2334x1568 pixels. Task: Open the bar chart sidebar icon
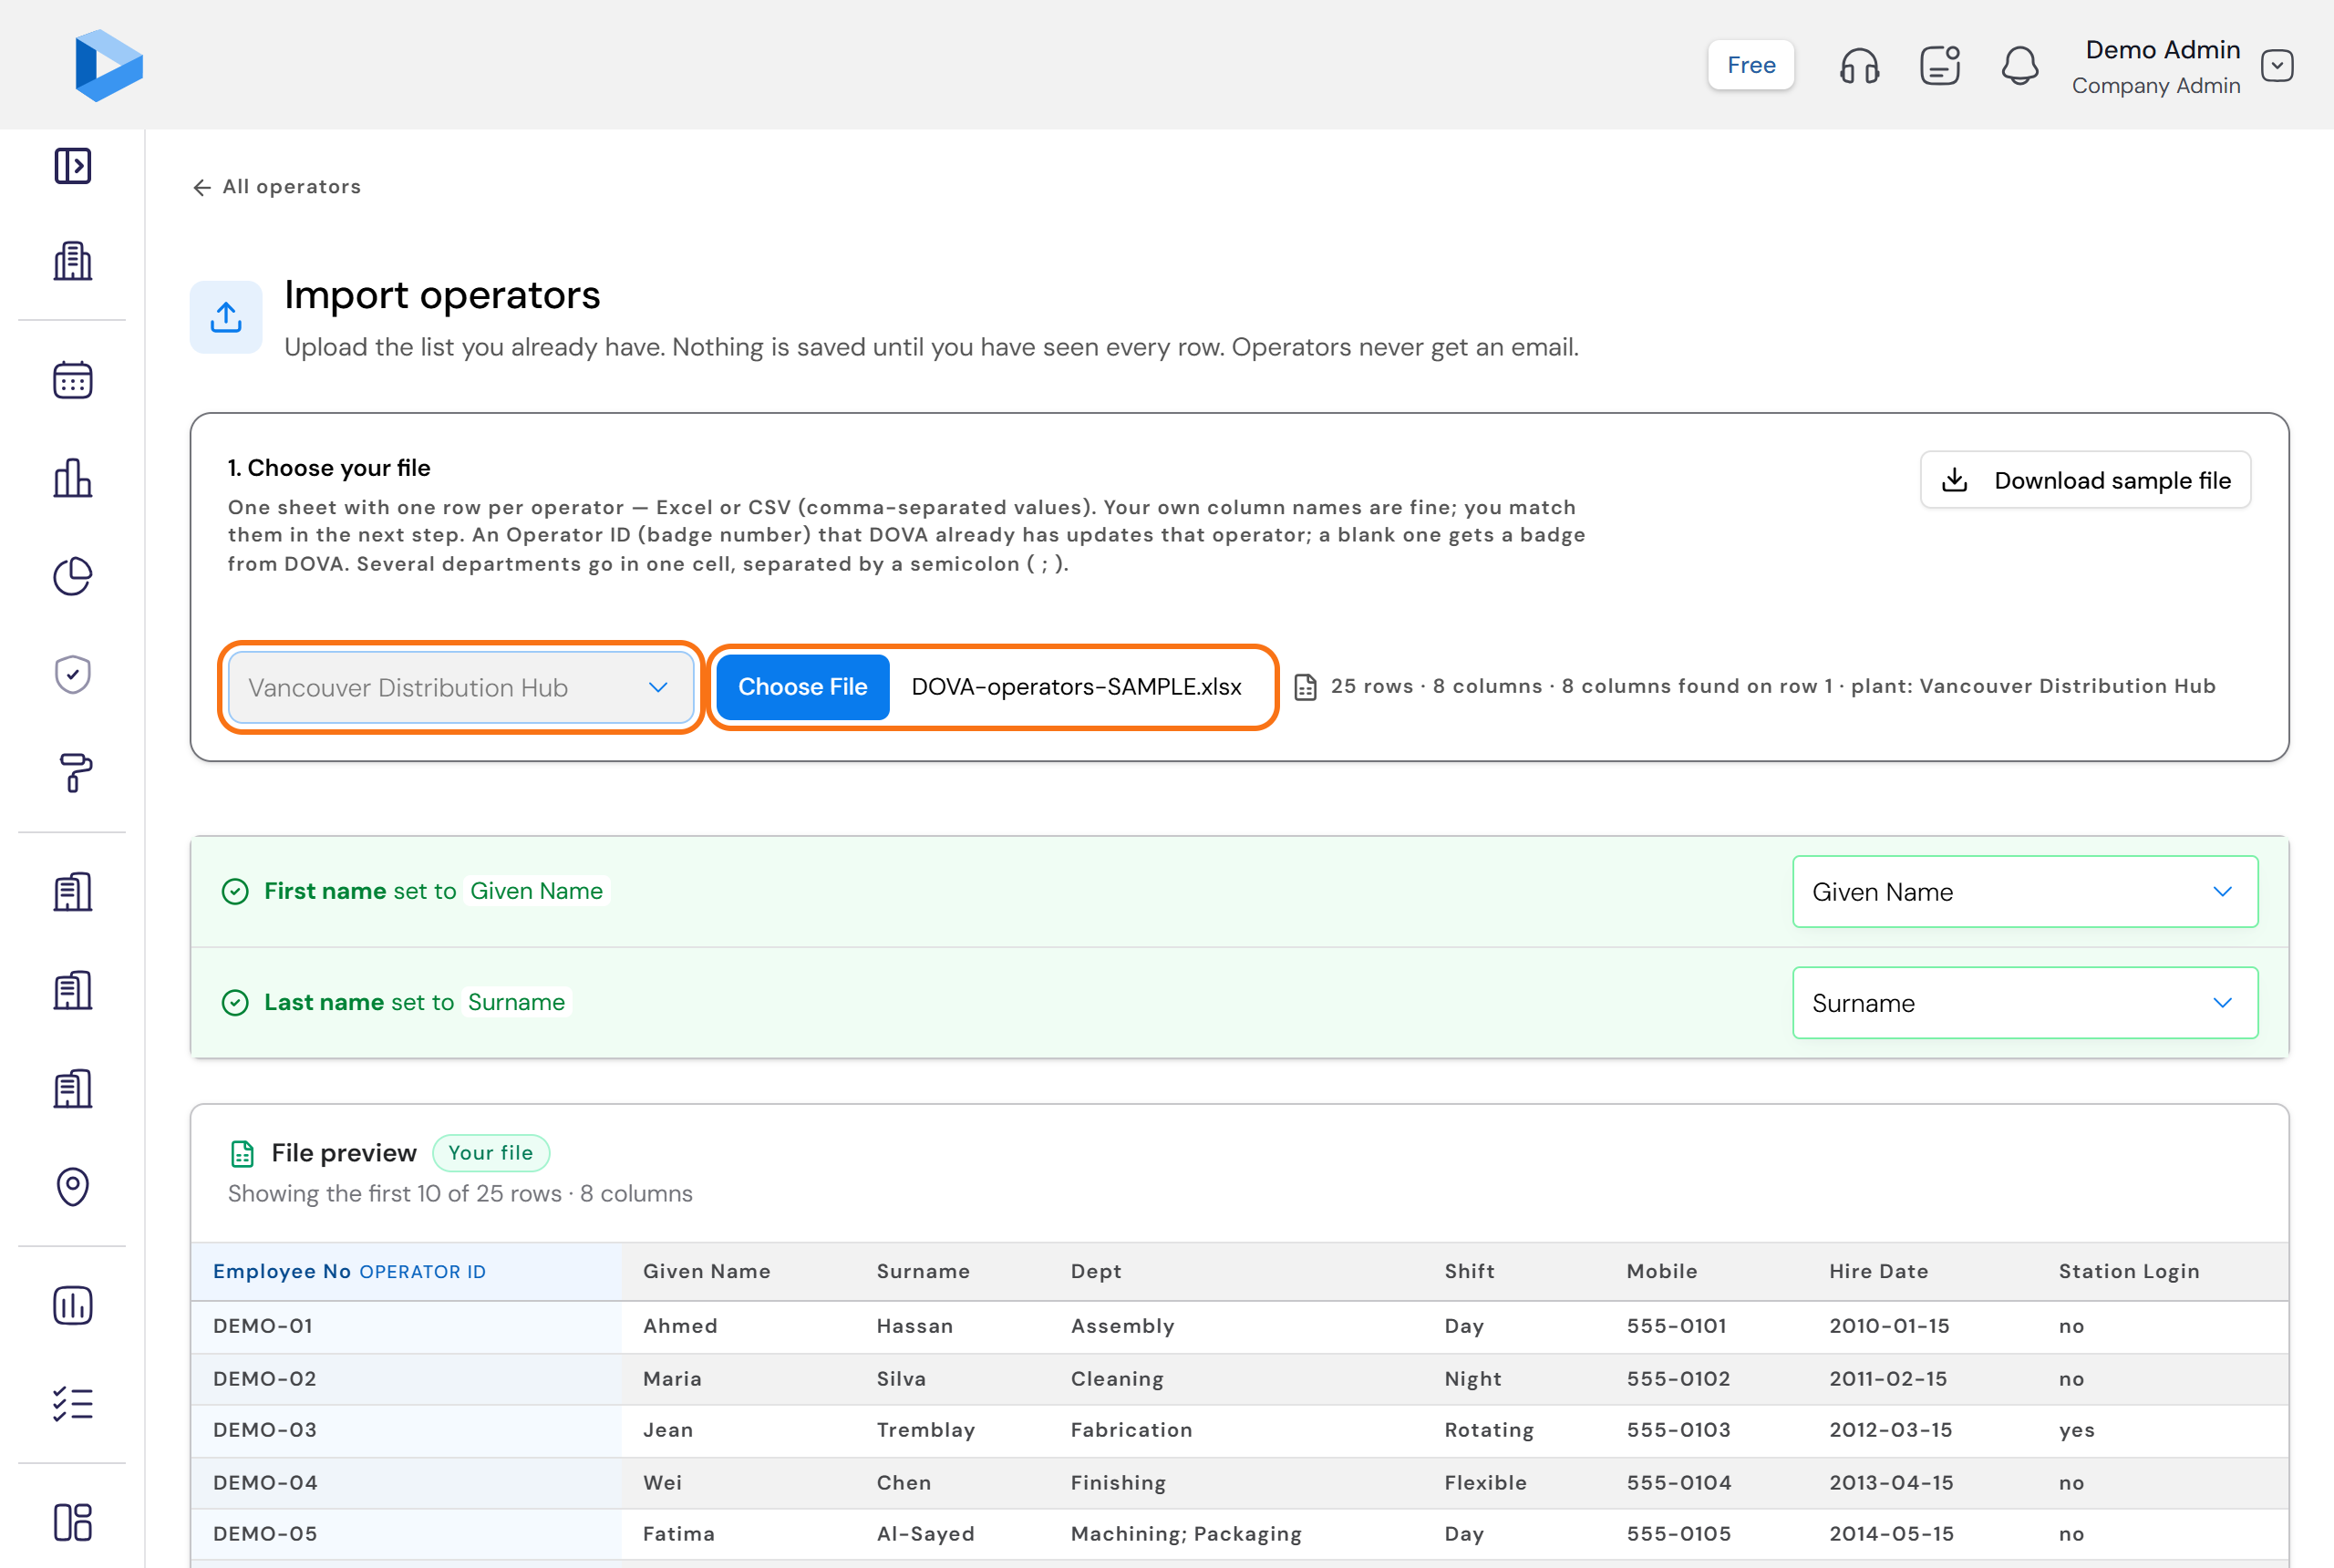tap(73, 478)
